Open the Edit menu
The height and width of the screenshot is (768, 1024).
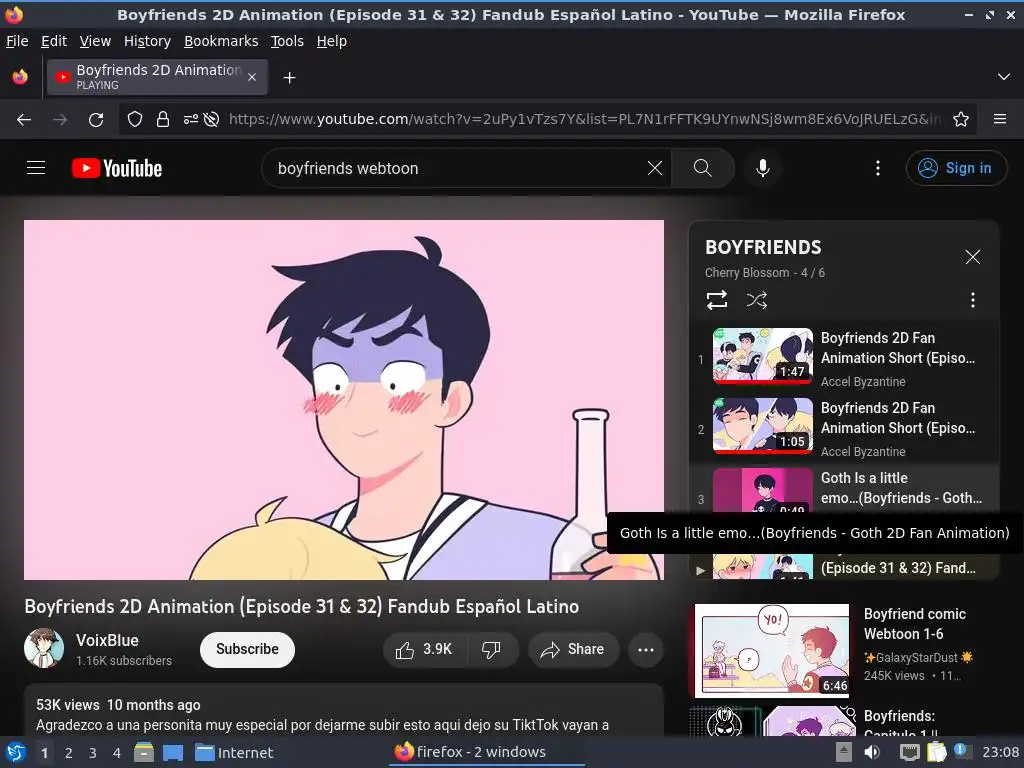pos(54,41)
